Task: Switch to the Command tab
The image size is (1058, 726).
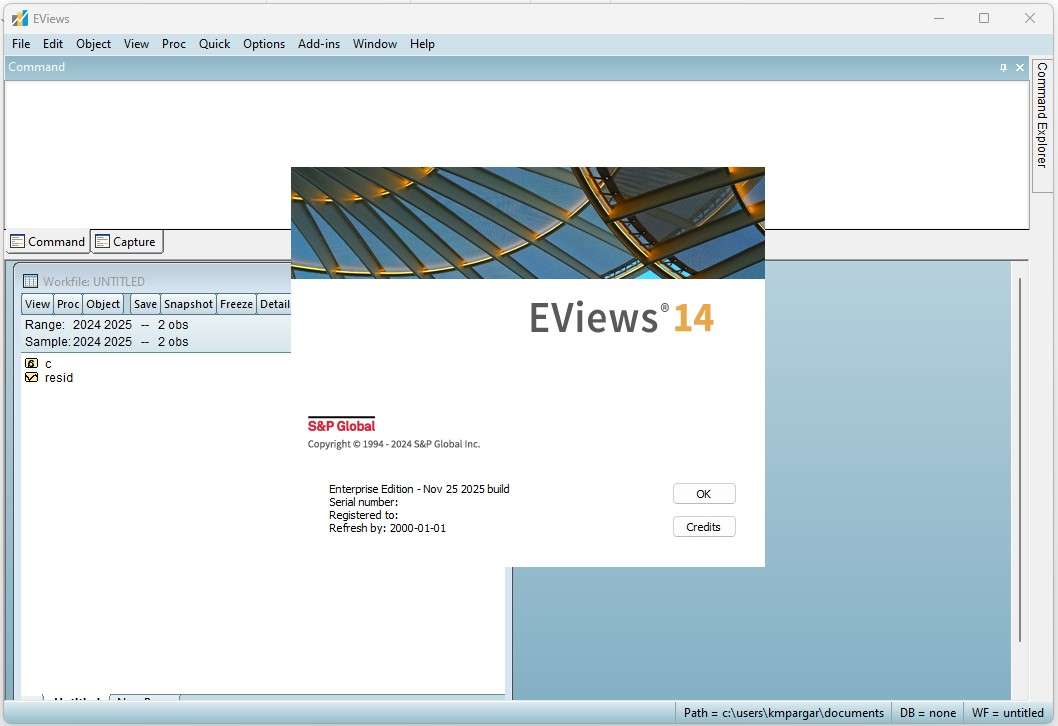Action: point(47,241)
